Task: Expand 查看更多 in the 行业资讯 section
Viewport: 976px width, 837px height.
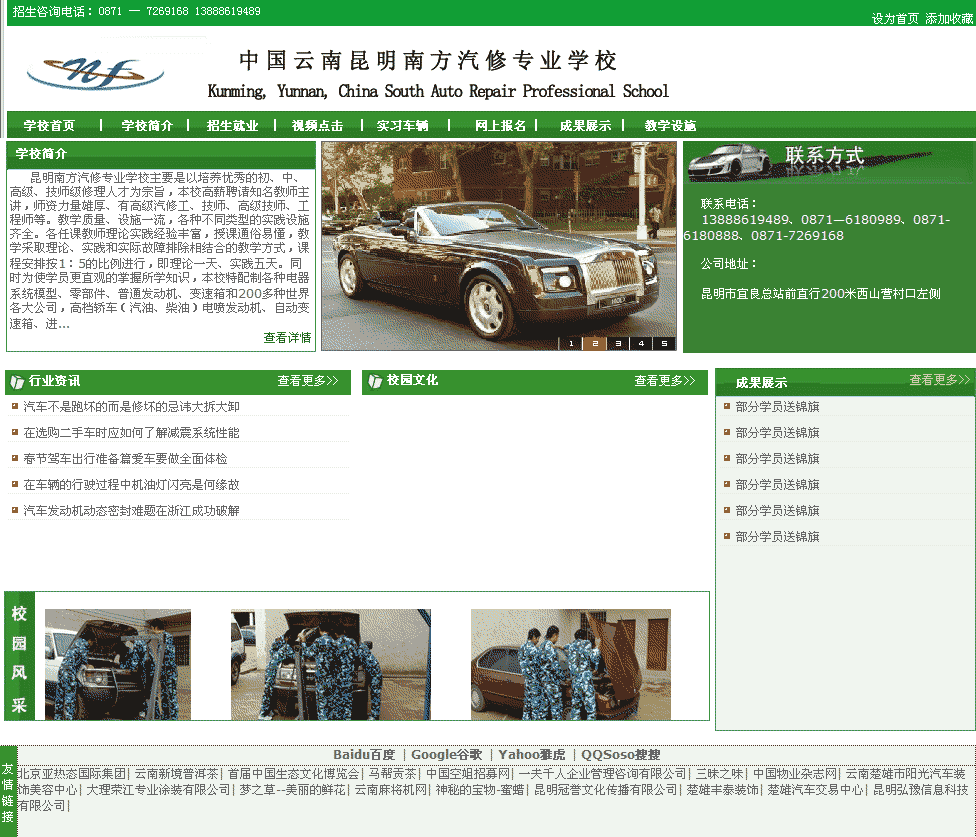Action: point(307,381)
